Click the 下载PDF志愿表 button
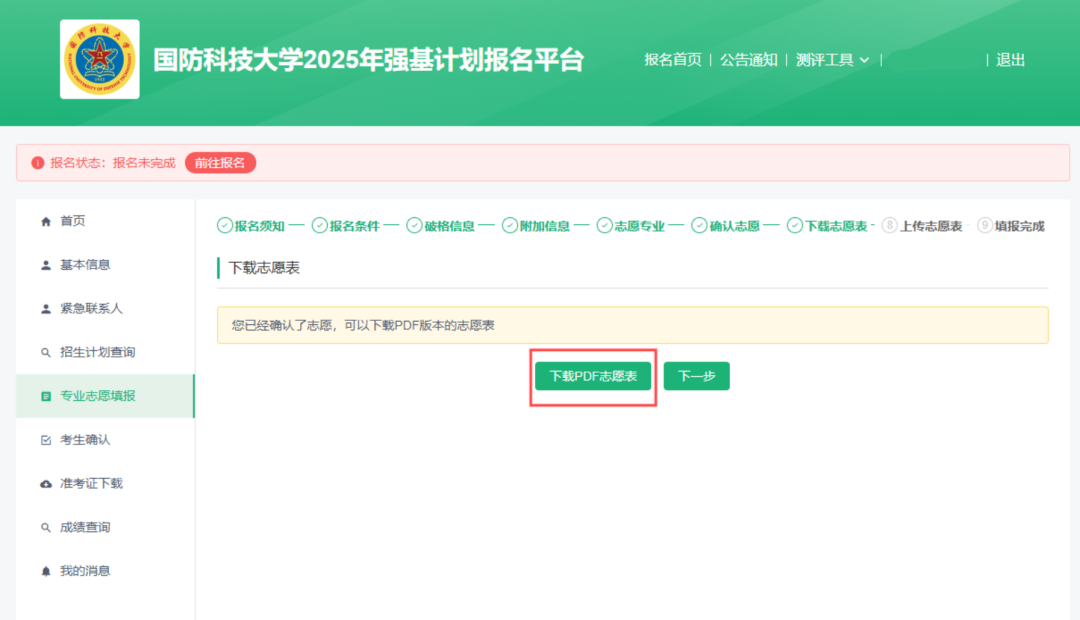The width and height of the screenshot is (1080, 620). coord(593,376)
